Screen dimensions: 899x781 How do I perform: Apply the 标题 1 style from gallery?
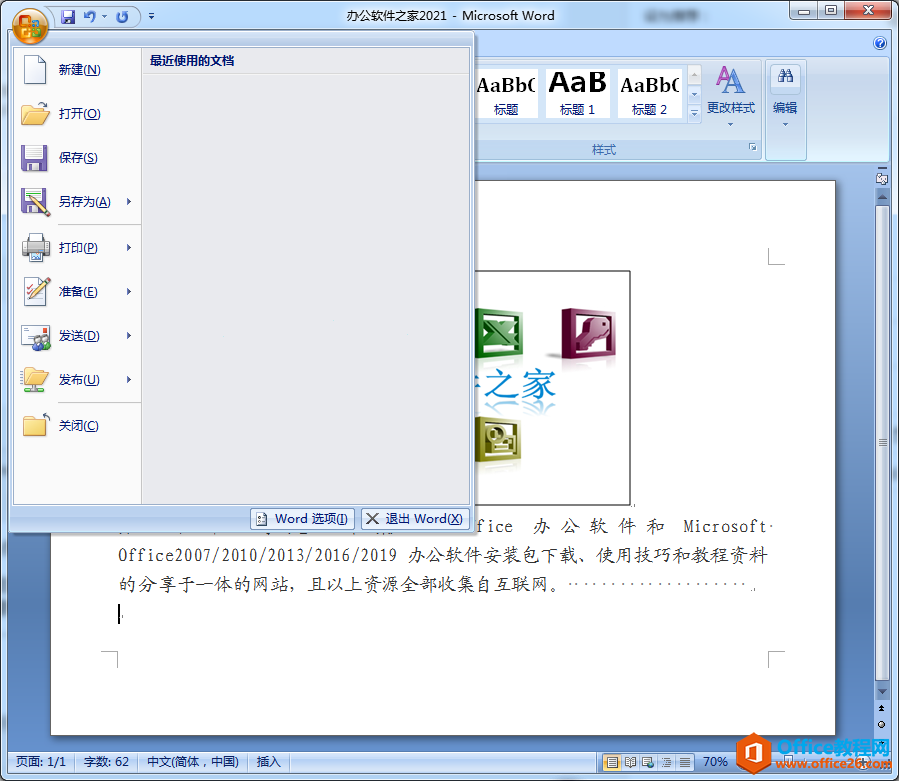(x=577, y=93)
